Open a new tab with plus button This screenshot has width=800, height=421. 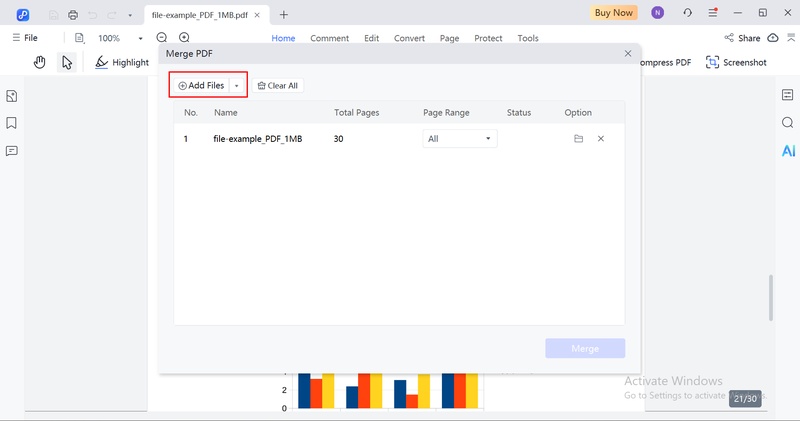coord(284,15)
